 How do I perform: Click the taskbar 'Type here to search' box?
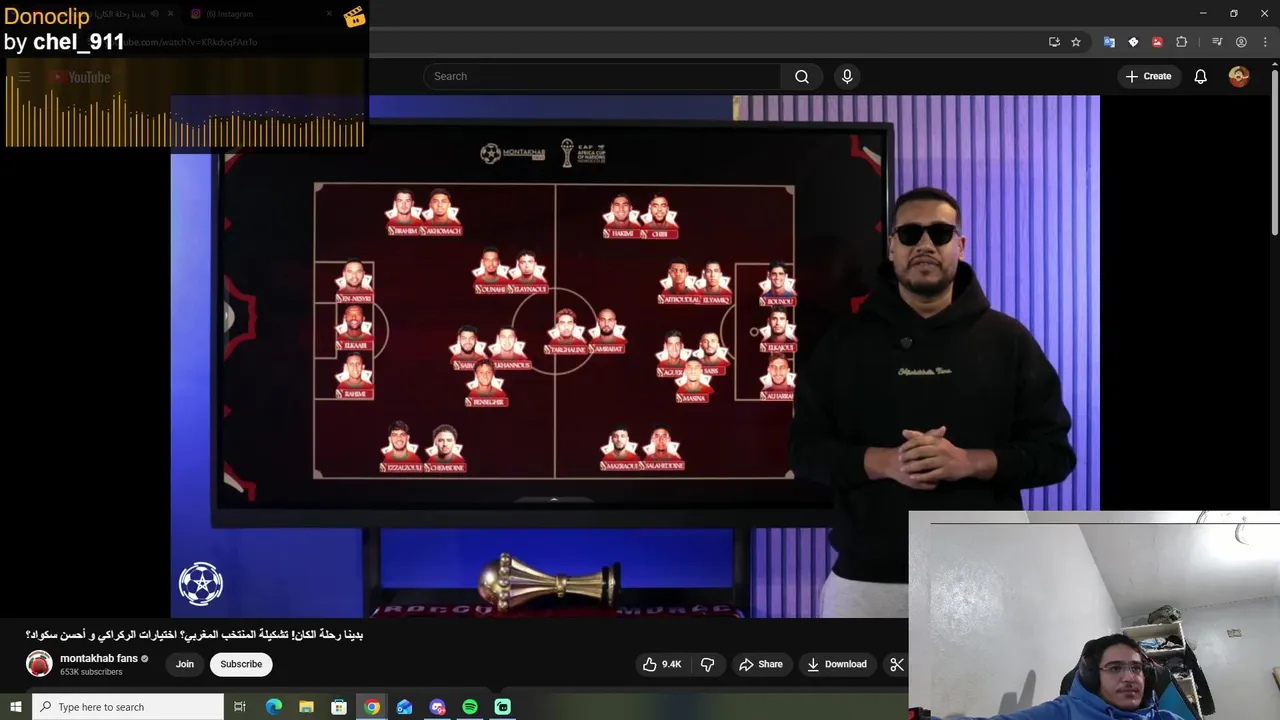(x=128, y=707)
